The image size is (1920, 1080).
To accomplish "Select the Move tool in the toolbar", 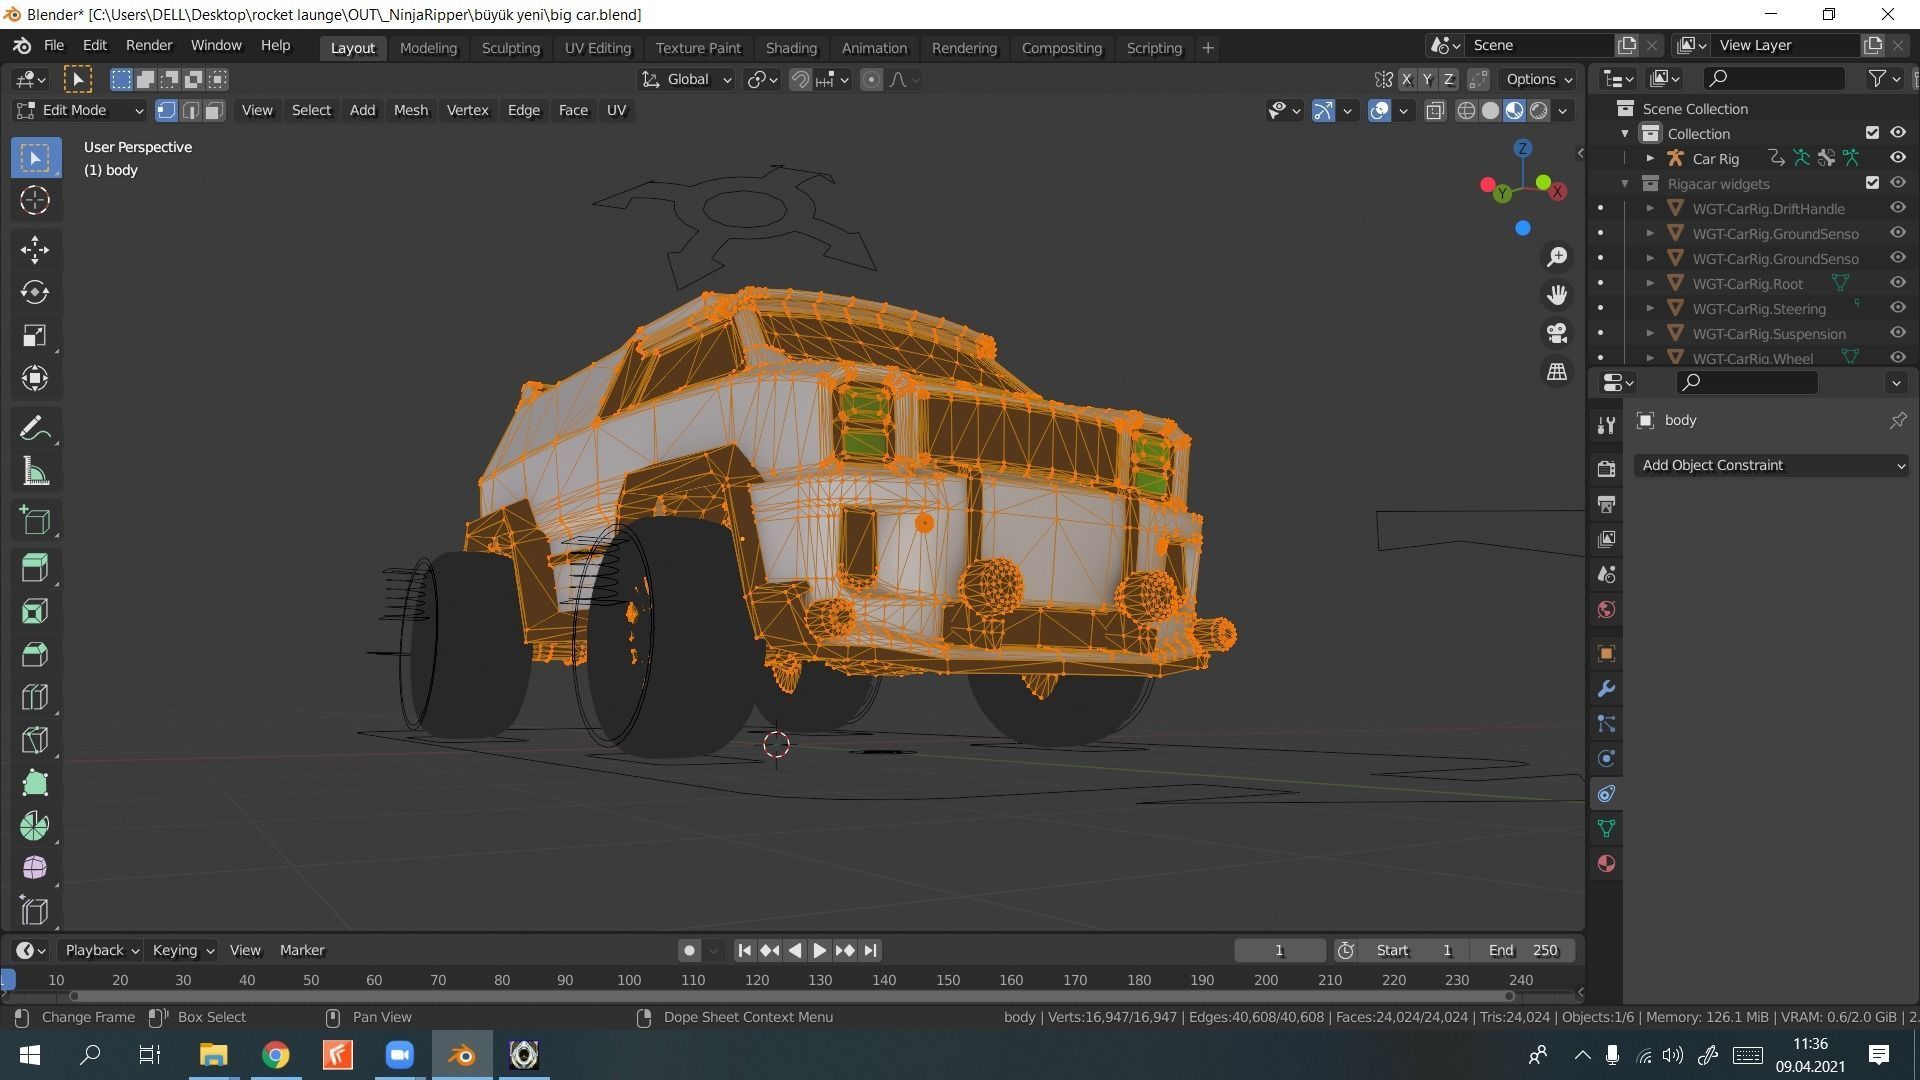I will (35, 249).
